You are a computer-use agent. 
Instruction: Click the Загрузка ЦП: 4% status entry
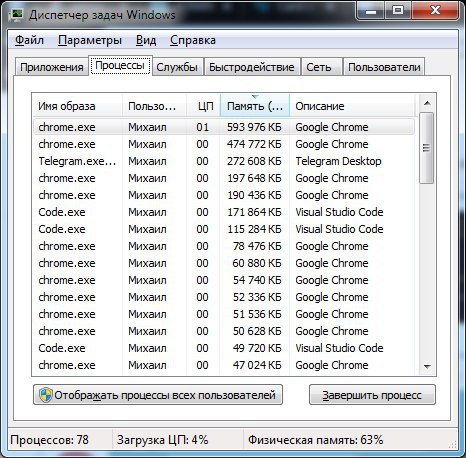pyautogui.click(x=163, y=440)
